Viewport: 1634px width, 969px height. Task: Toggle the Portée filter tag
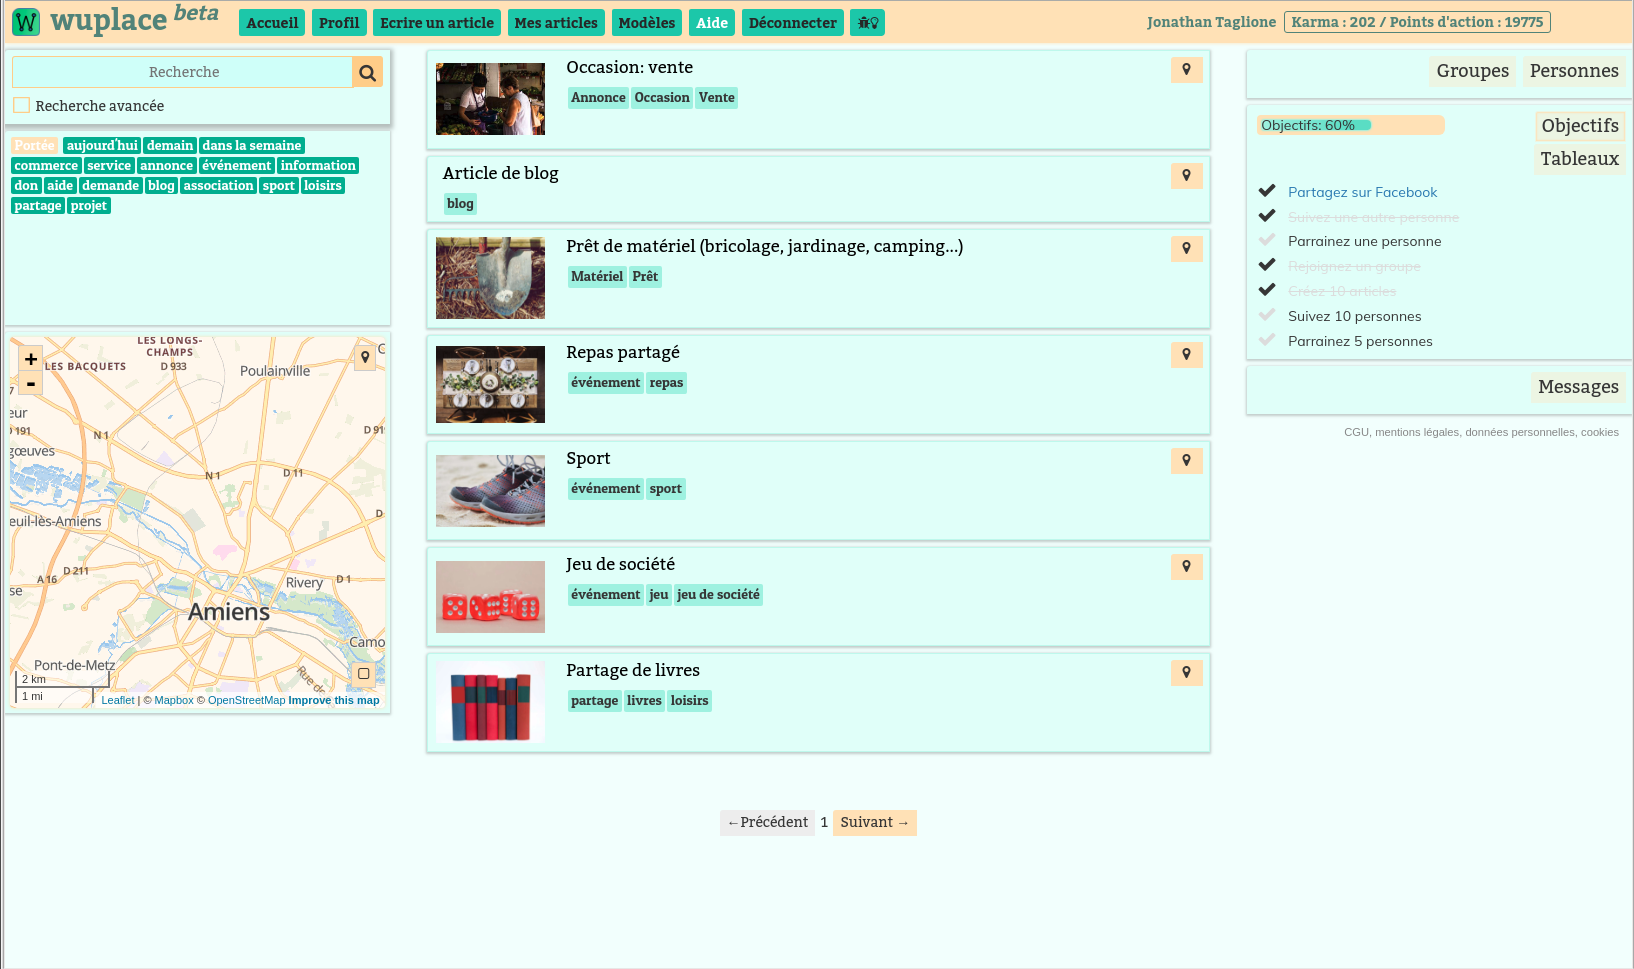point(35,146)
